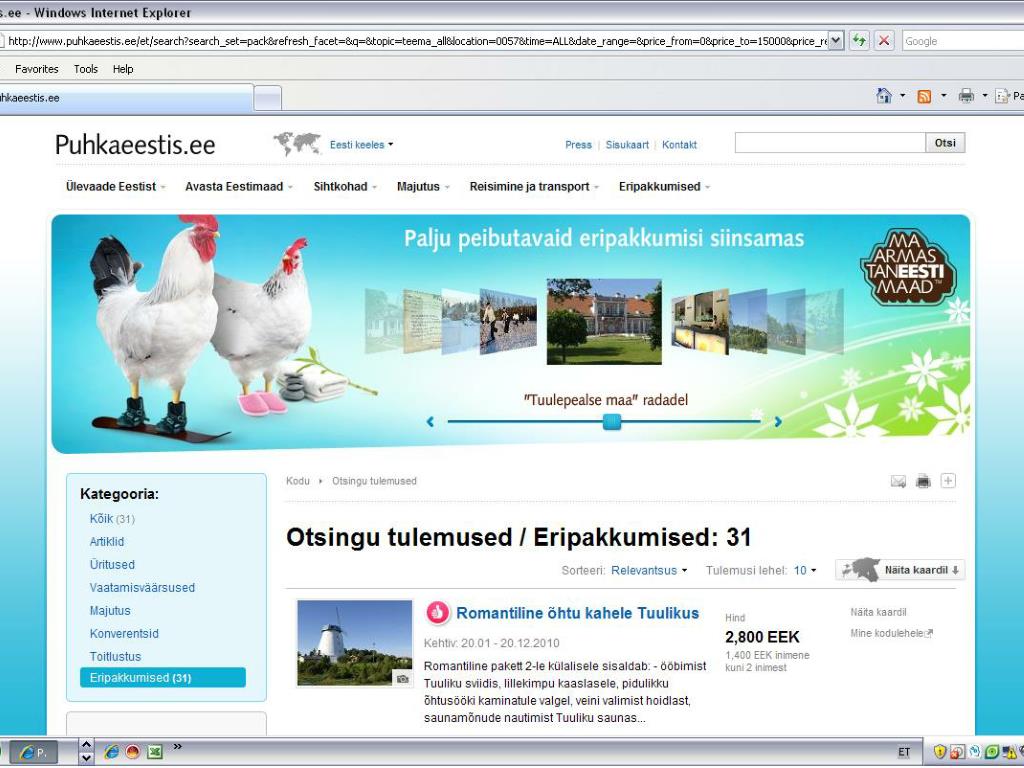This screenshot has width=1024, height=768.
Task: Click the windmill thumbnail image
Action: pos(355,643)
